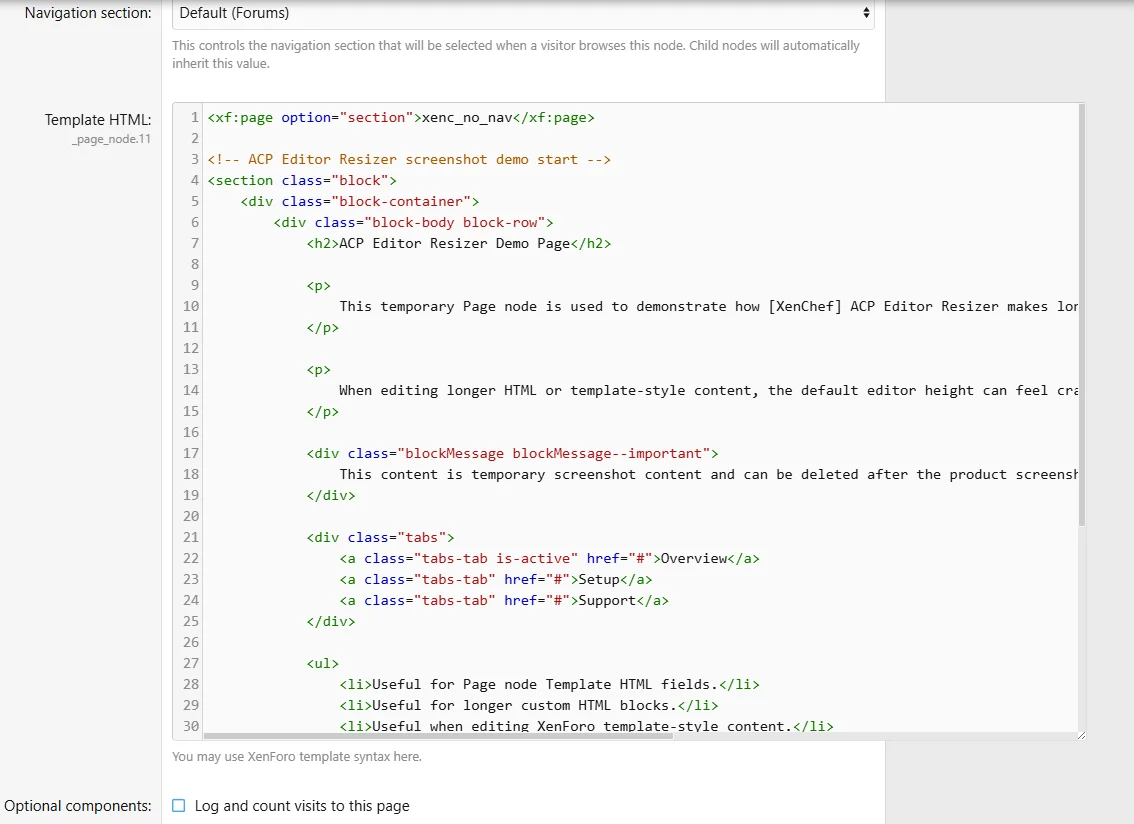Click the Optional components label
The height and width of the screenshot is (824, 1134).
point(77,805)
